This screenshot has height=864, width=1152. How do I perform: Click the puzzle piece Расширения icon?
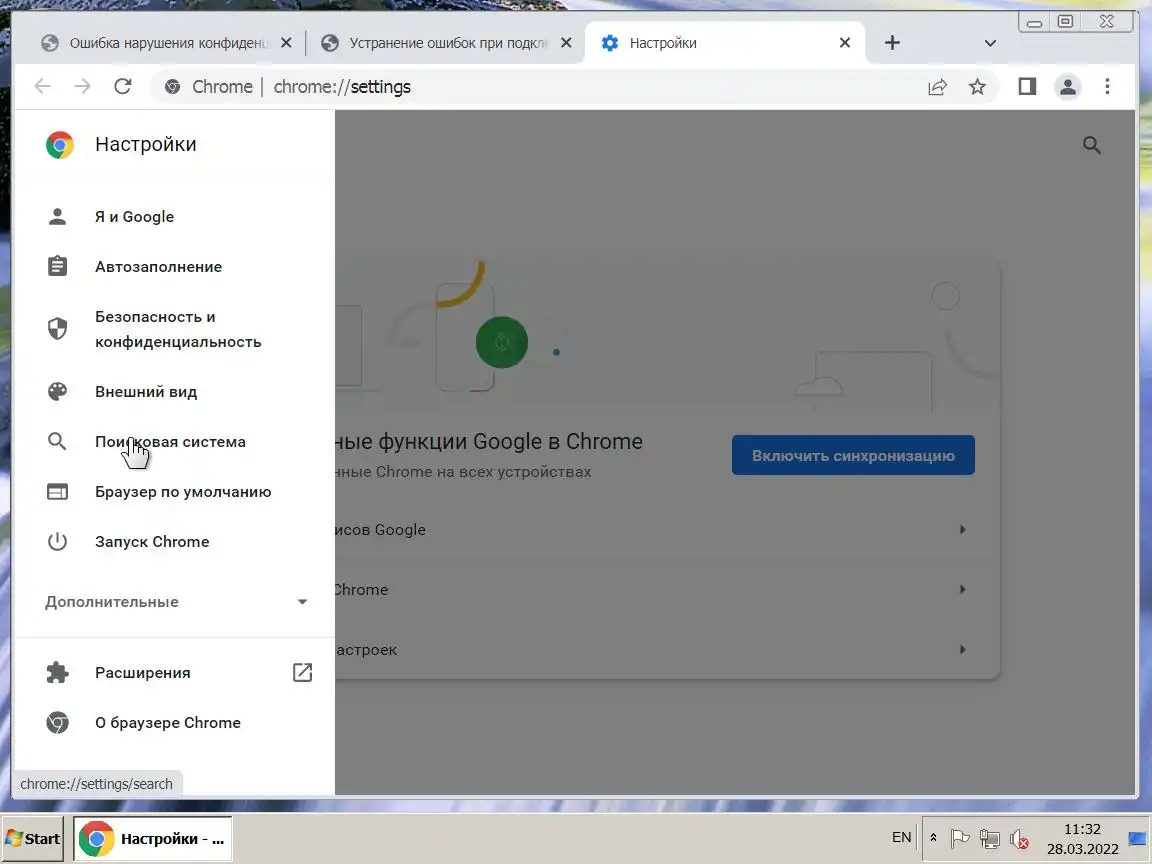[x=57, y=672]
